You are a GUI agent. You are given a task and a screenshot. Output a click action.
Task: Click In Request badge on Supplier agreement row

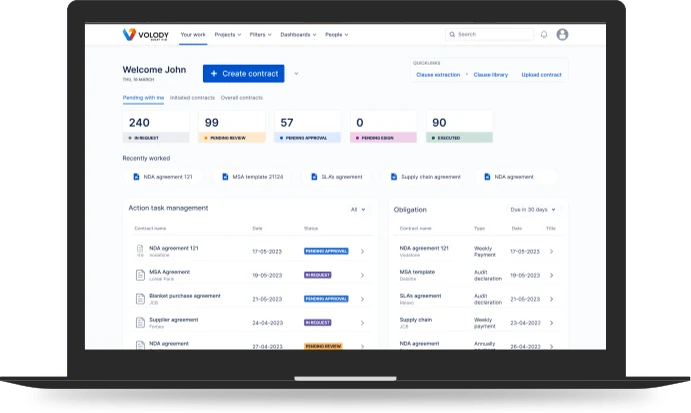318,323
